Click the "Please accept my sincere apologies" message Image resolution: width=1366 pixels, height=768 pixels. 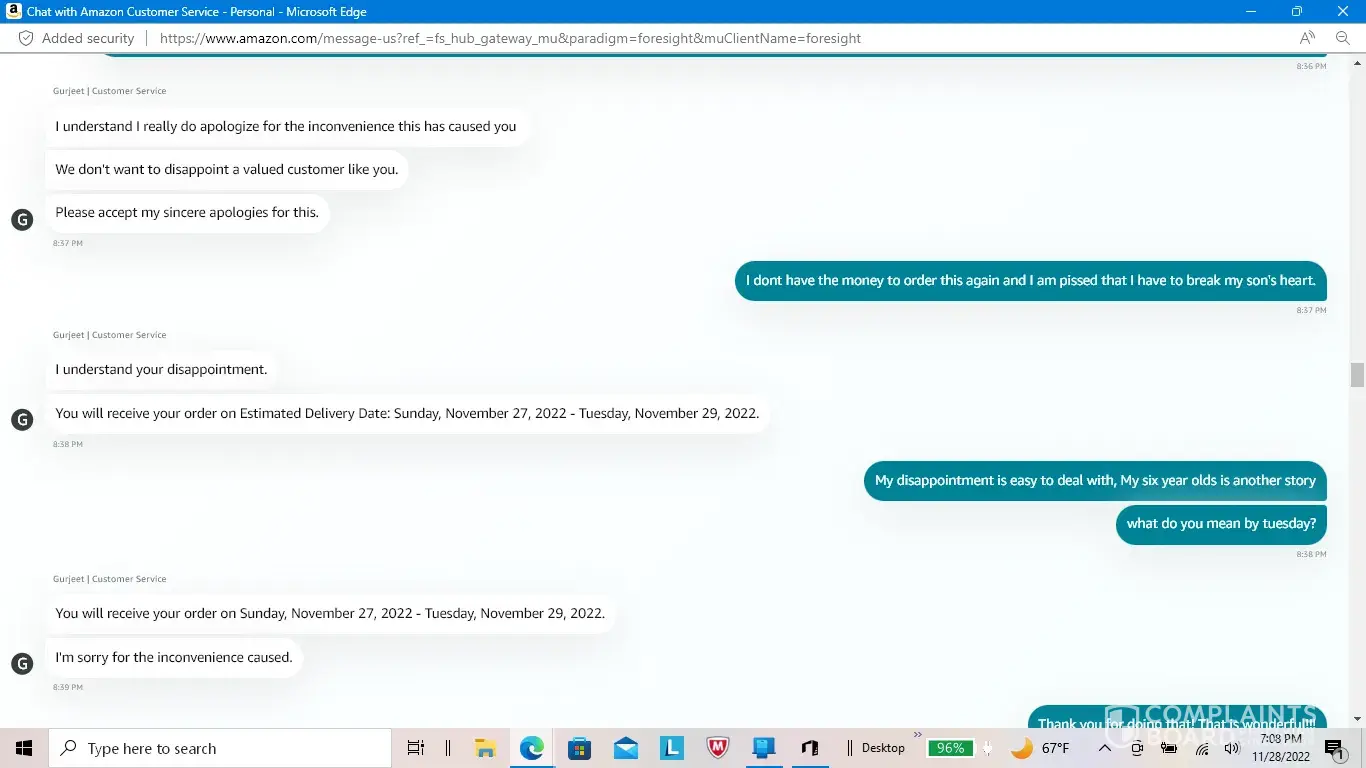pyautogui.click(x=187, y=212)
